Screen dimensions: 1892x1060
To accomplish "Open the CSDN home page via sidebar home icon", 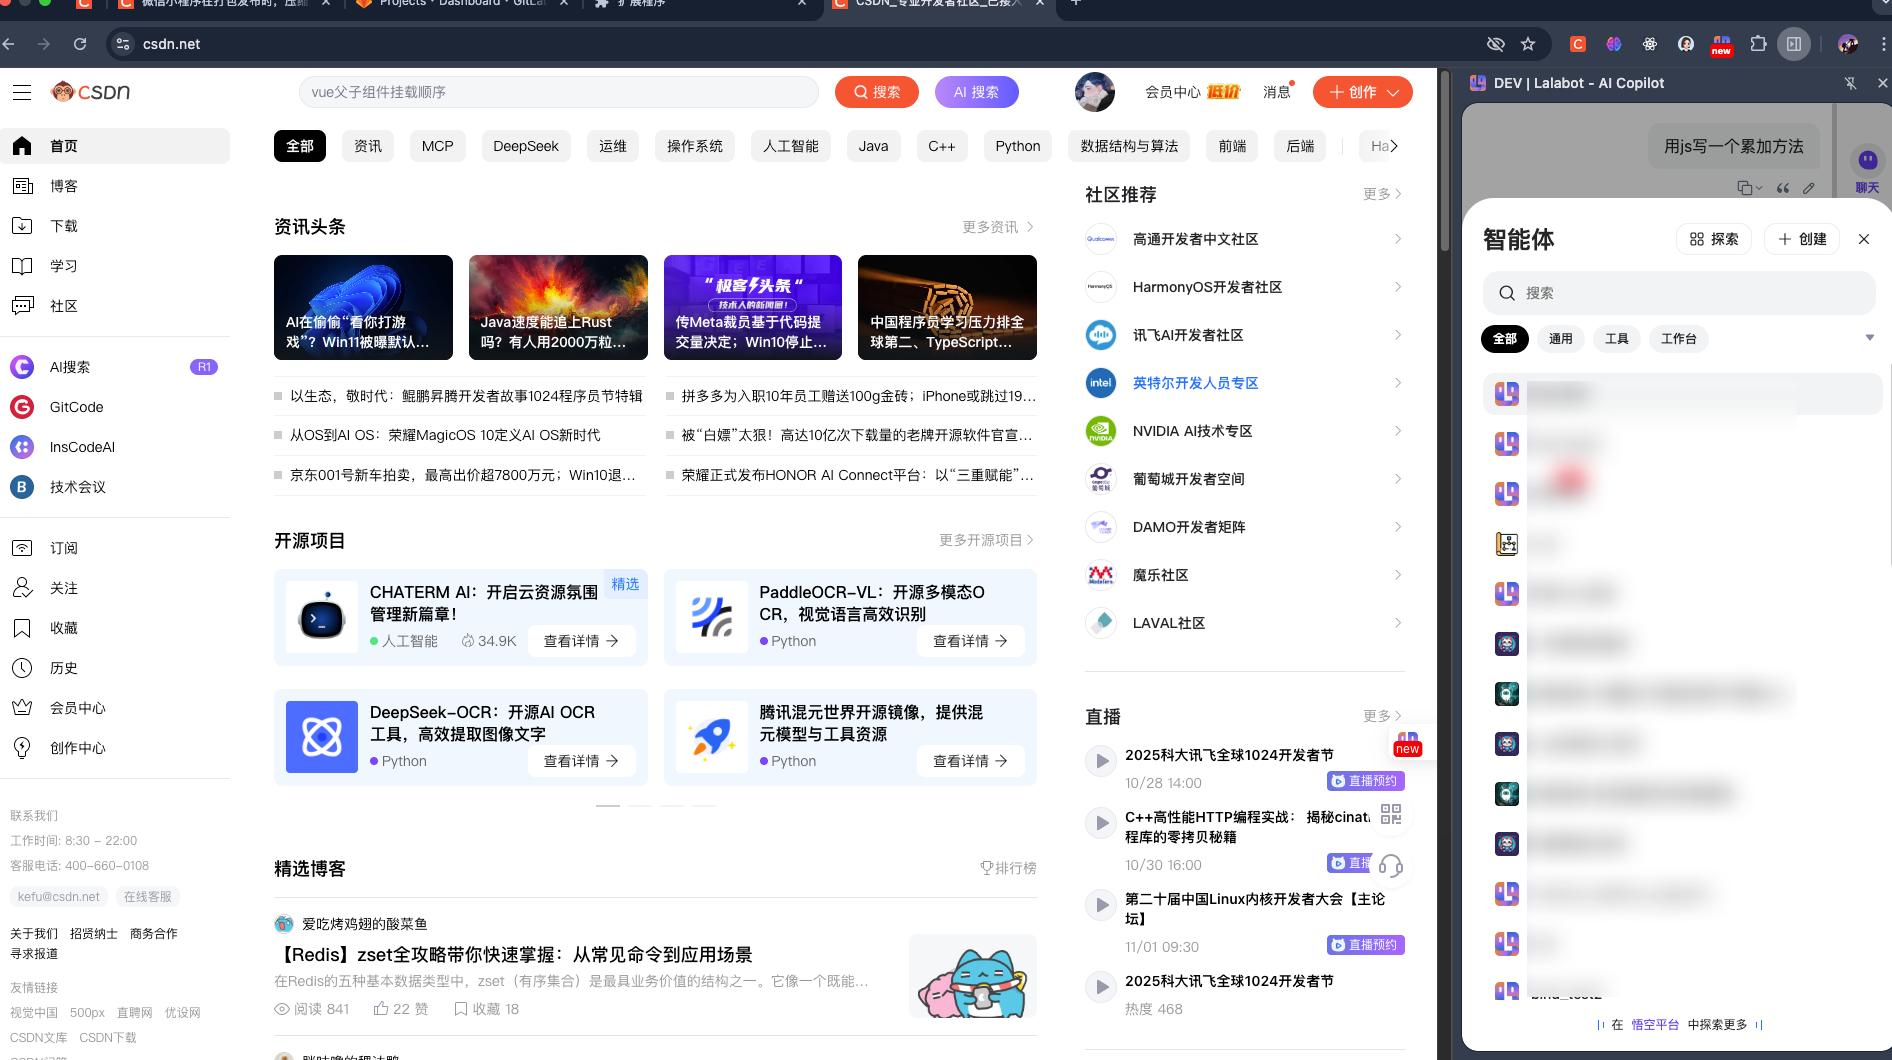I will click(22, 146).
